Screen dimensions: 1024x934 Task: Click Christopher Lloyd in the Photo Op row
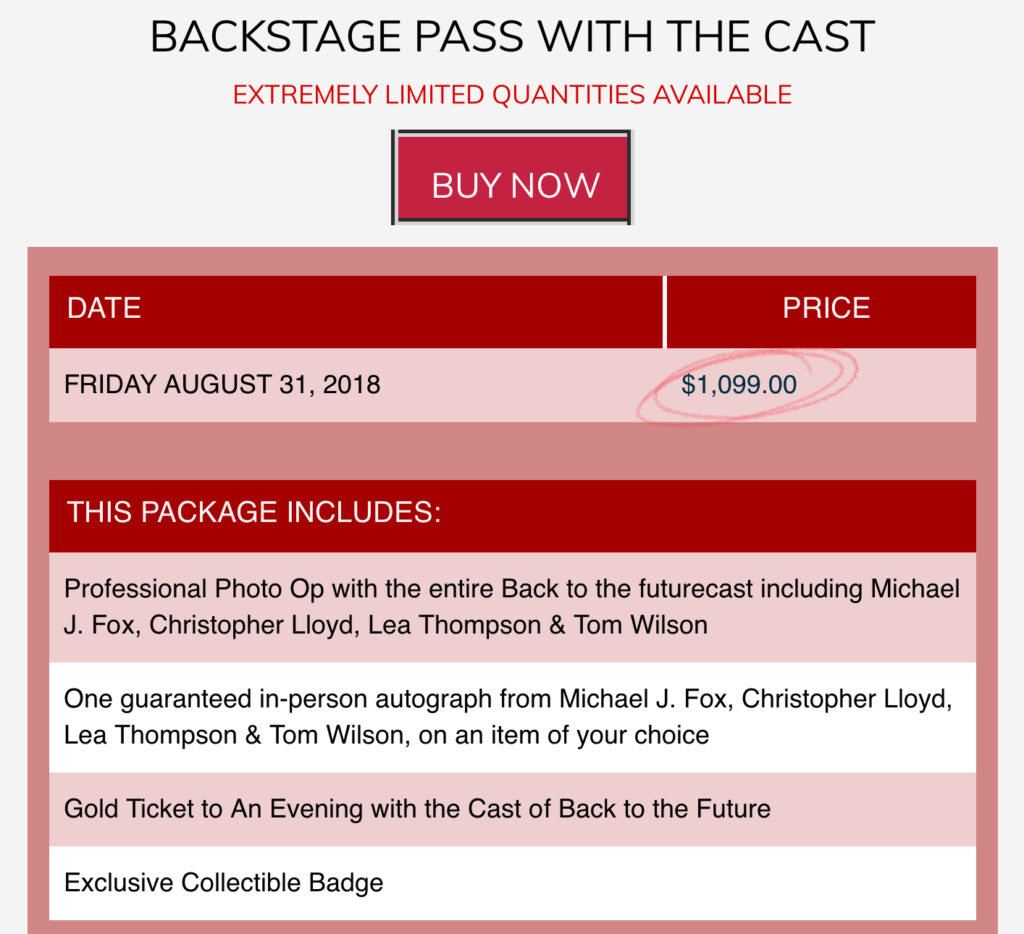[254, 626]
